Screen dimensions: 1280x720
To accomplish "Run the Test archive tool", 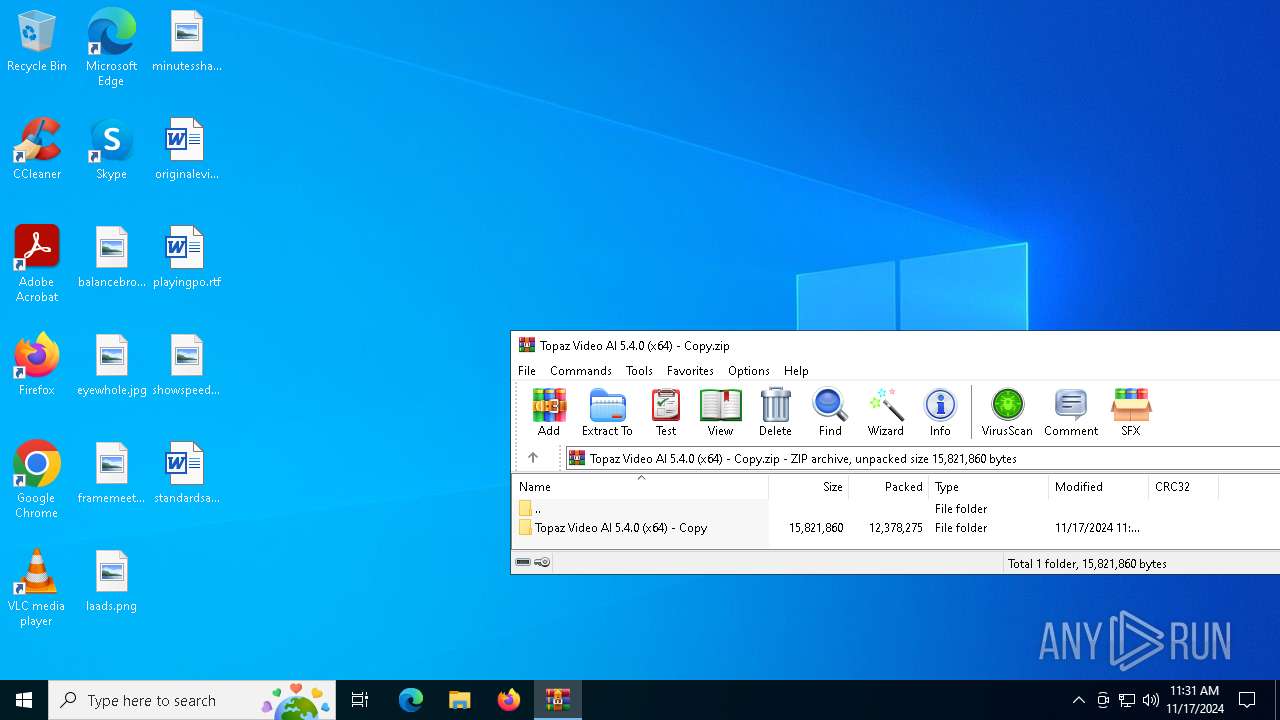I will (x=666, y=413).
